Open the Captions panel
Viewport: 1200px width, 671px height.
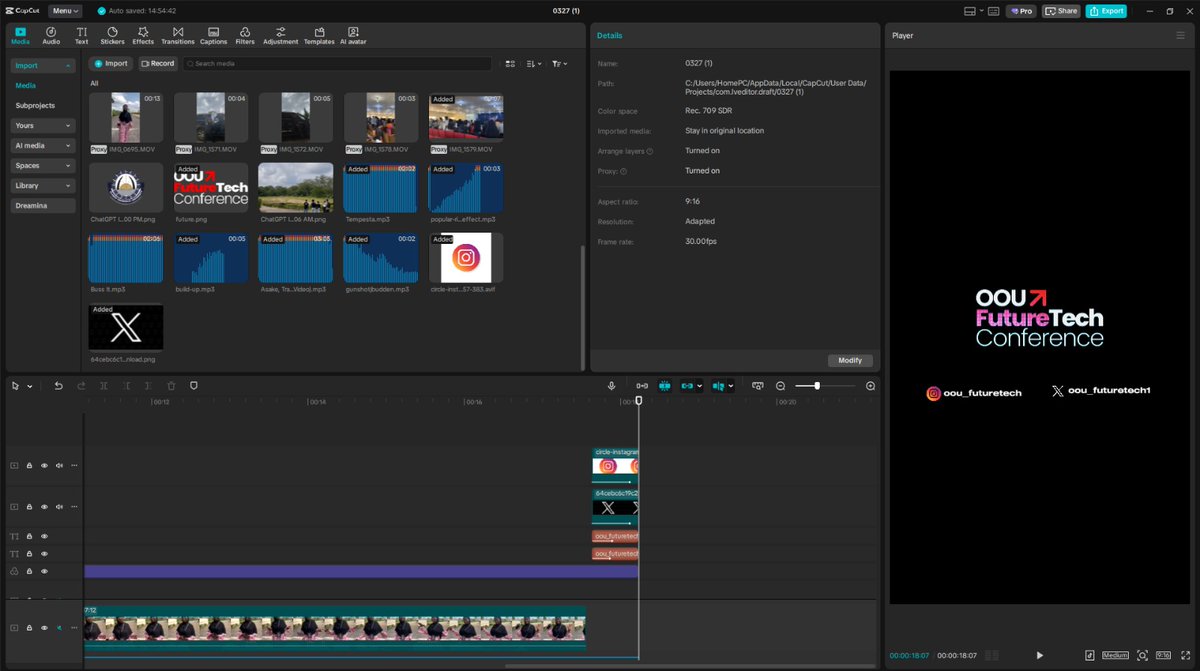click(214, 36)
